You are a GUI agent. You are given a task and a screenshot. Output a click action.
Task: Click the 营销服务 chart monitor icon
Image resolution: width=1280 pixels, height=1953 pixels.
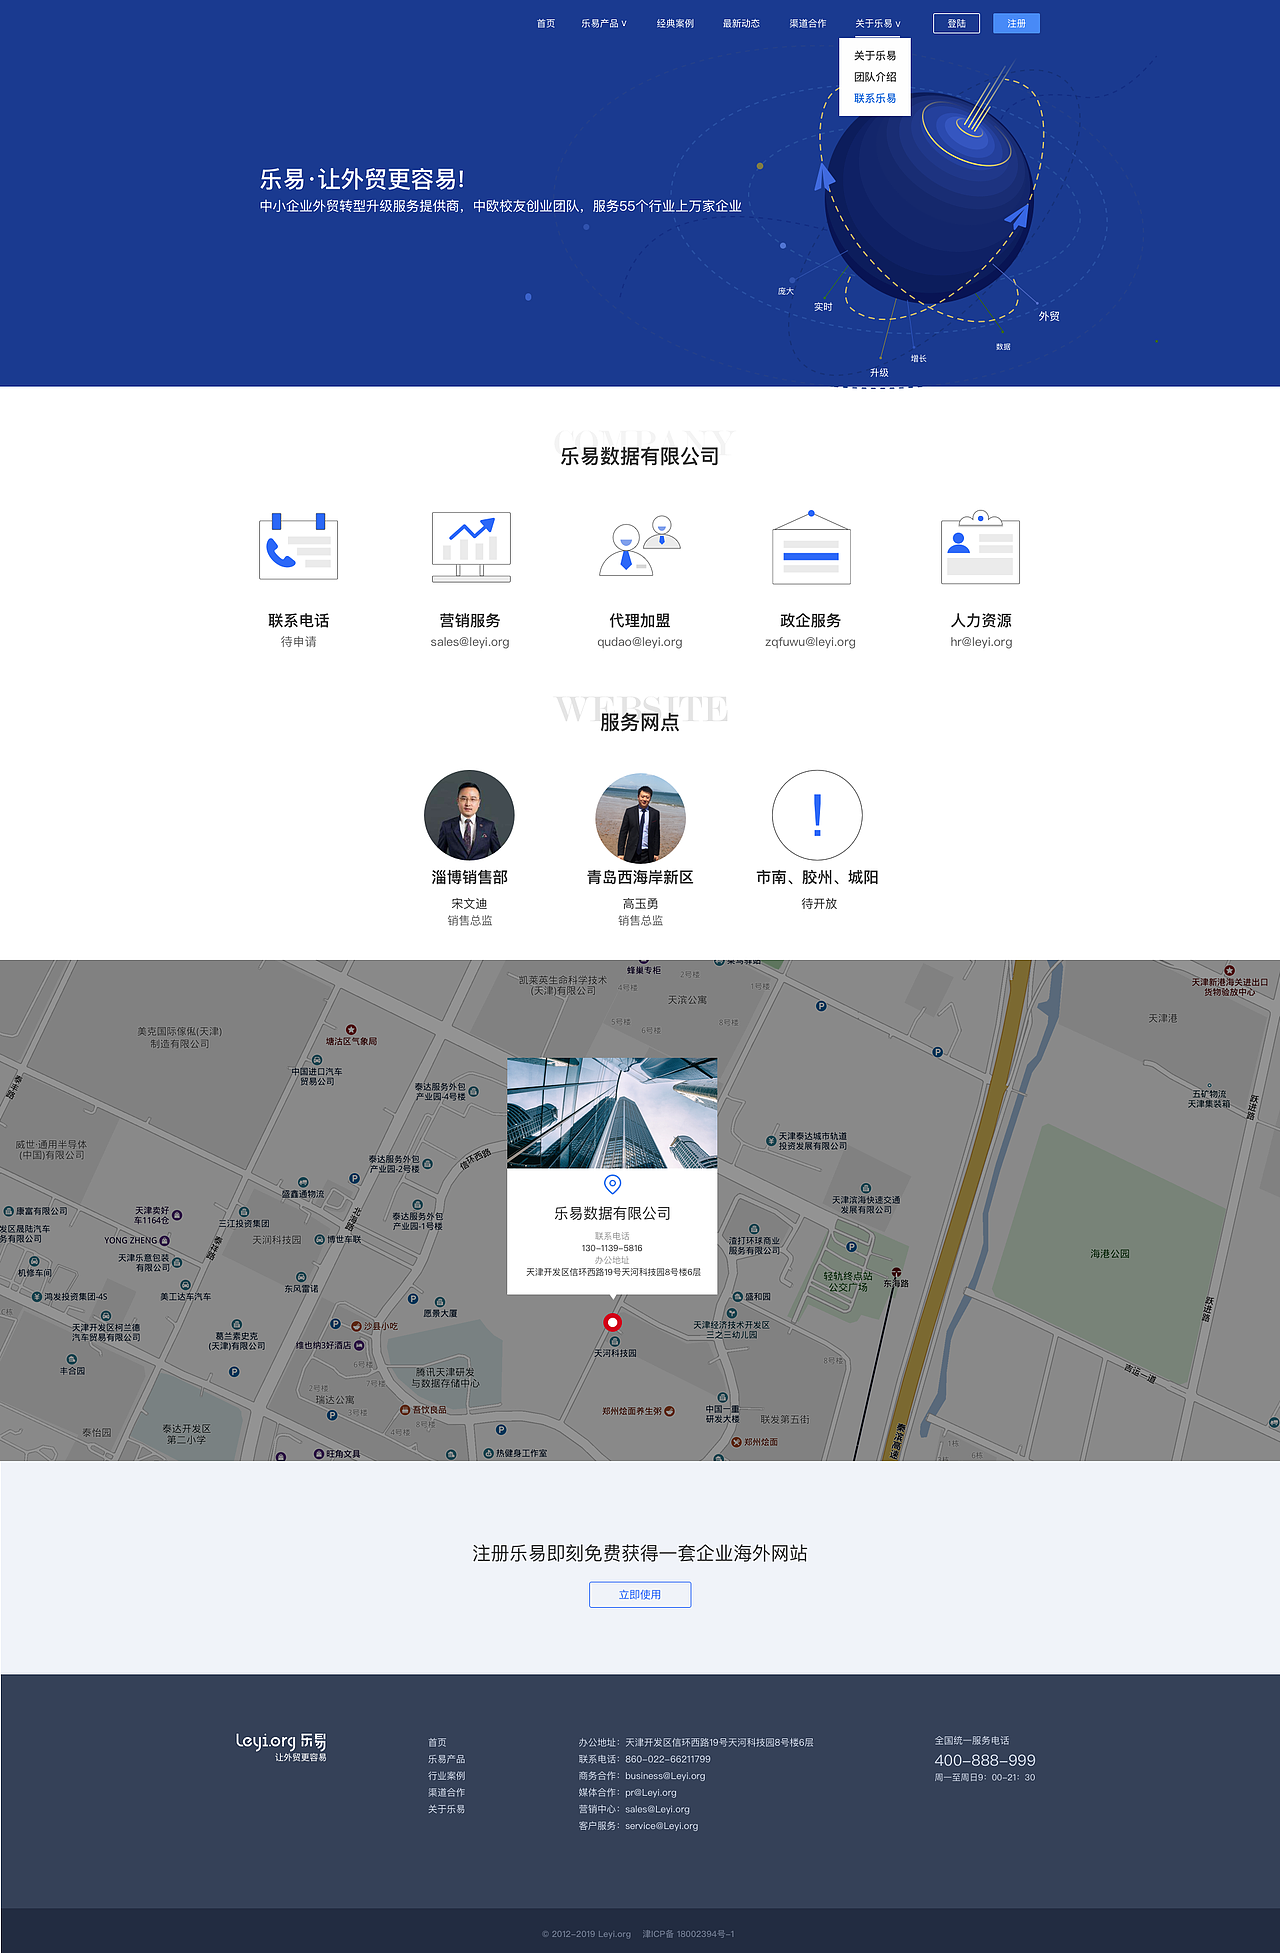point(471,547)
